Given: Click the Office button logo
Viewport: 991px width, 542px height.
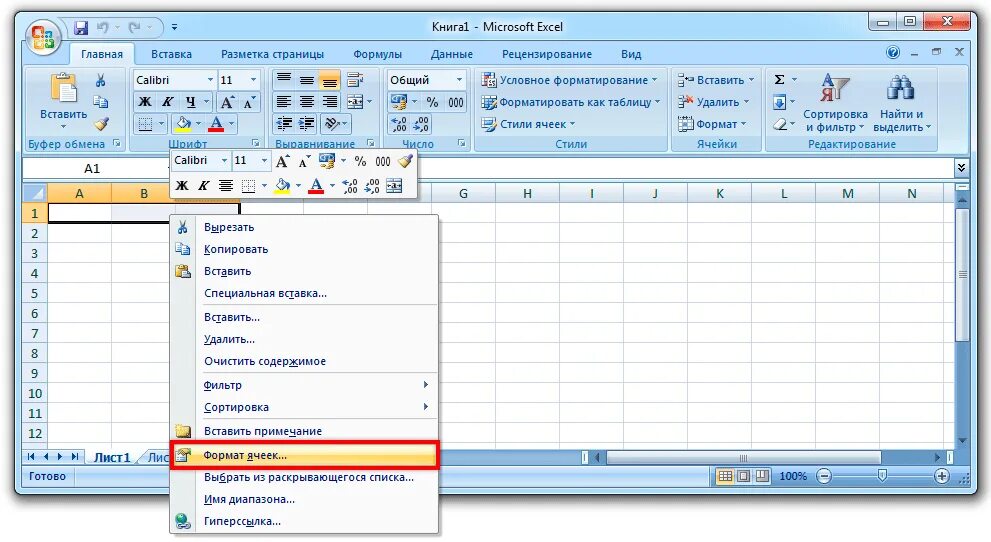Looking at the screenshot, I should pyautogui.click(x=43, y=39).
